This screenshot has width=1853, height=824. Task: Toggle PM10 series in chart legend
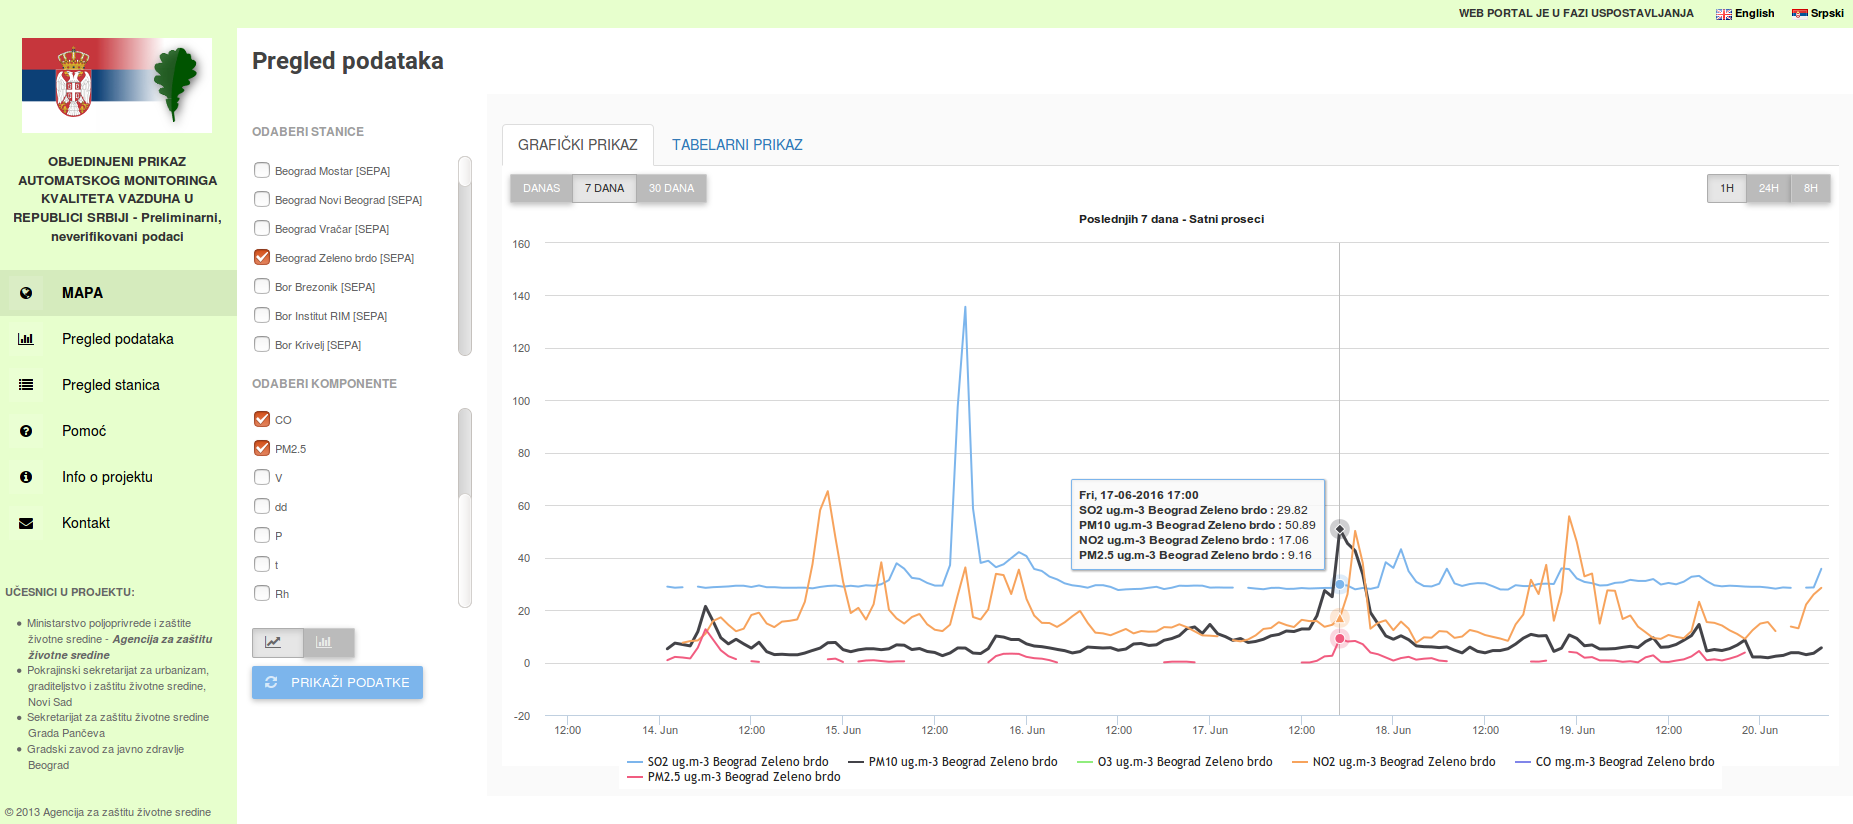click(x=953, y=762)
